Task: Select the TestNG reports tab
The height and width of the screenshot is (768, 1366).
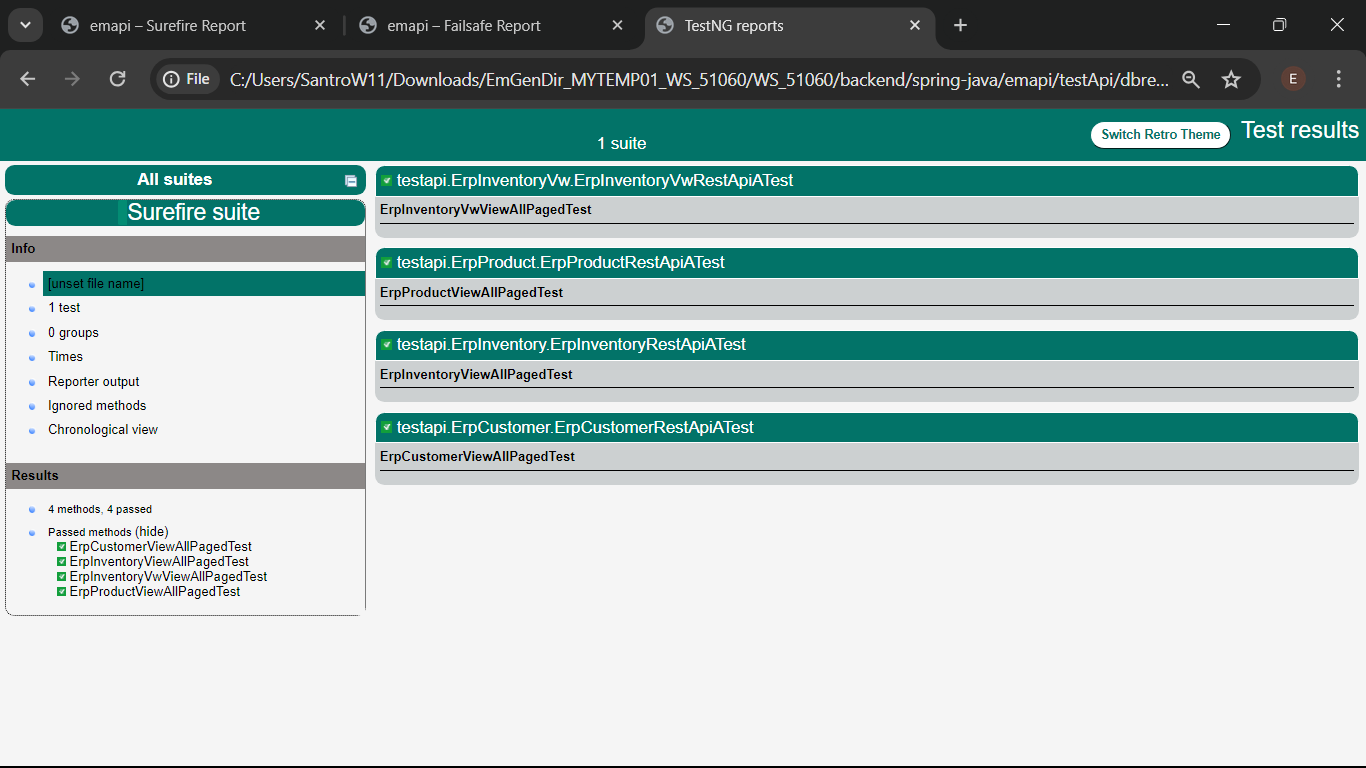Action: point(788,26)
